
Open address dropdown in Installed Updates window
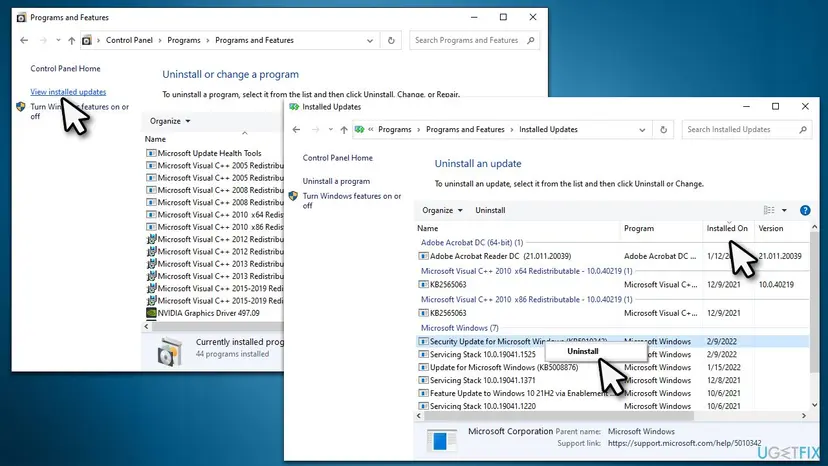[642, 129]
